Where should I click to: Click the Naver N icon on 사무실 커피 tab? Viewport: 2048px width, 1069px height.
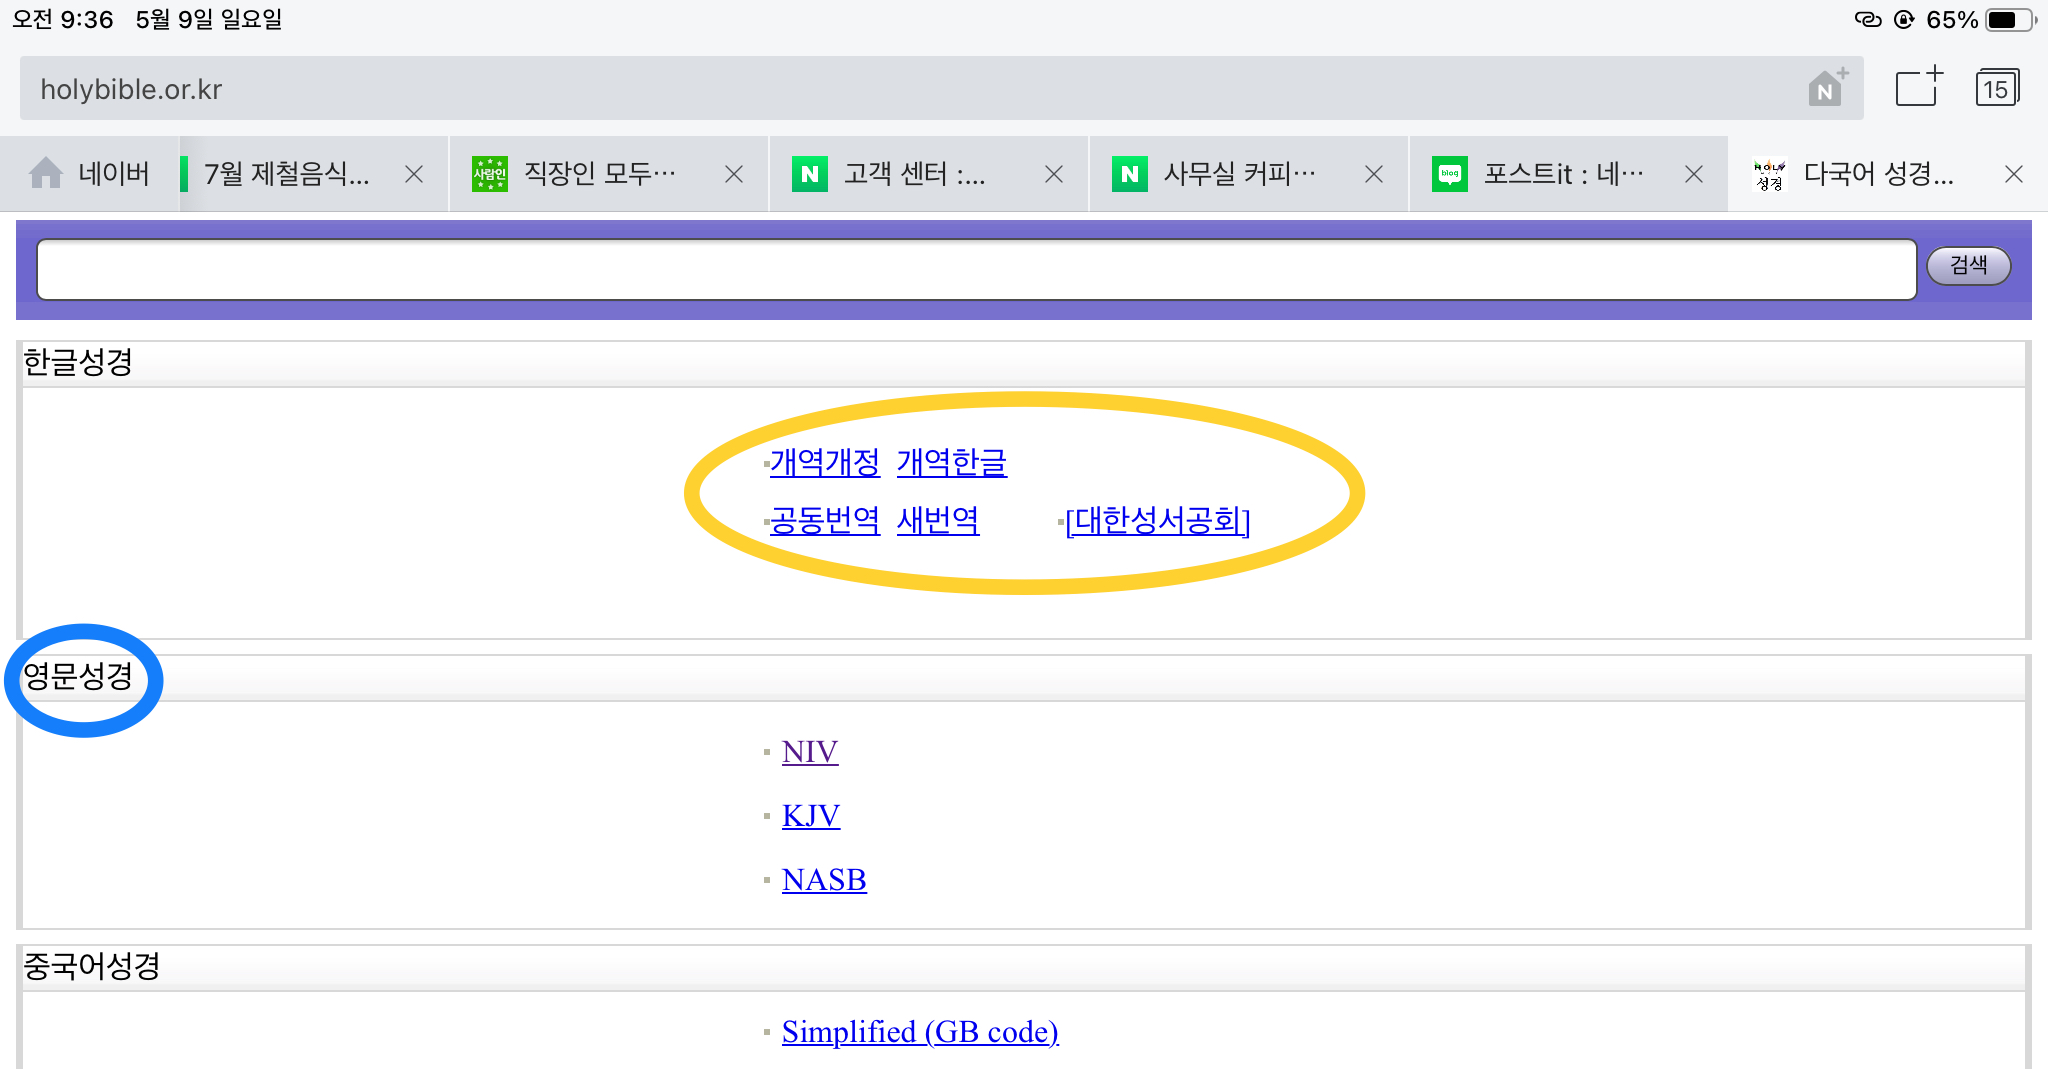click(x=1130, y=174)
